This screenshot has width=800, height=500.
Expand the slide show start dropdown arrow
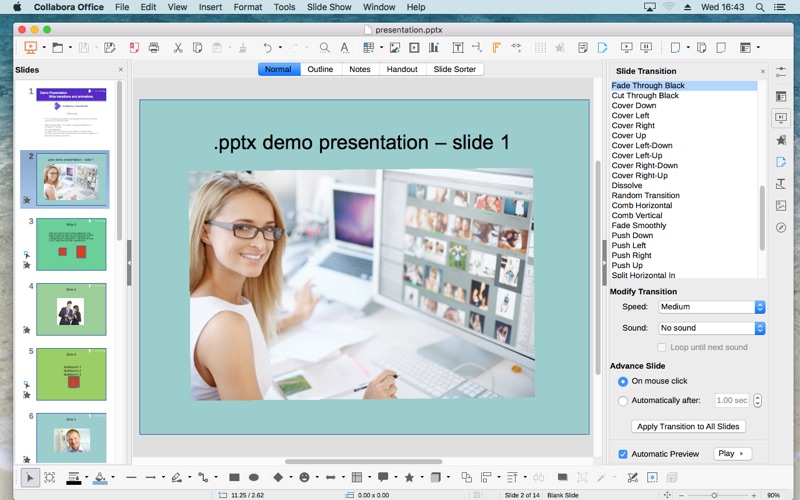coord(44,47)
